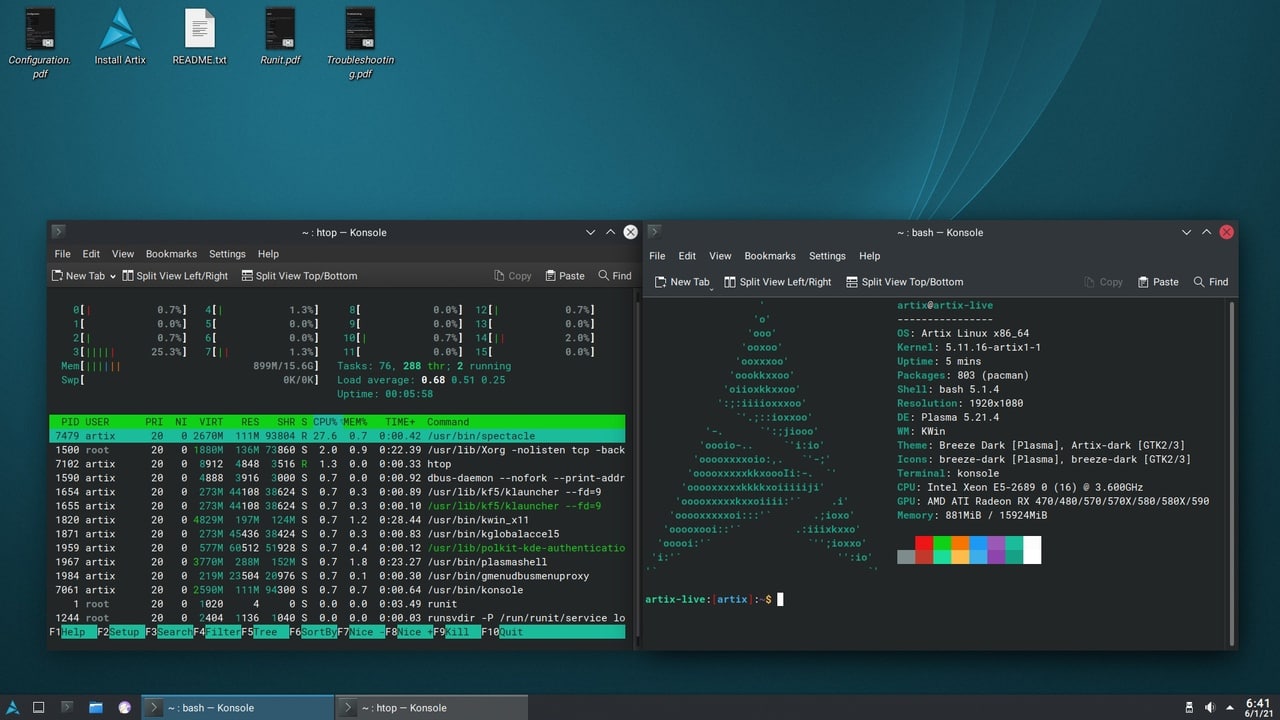Click F1 Help in the htop function bar
The image size is (1280, 720).
pos(72,632)
